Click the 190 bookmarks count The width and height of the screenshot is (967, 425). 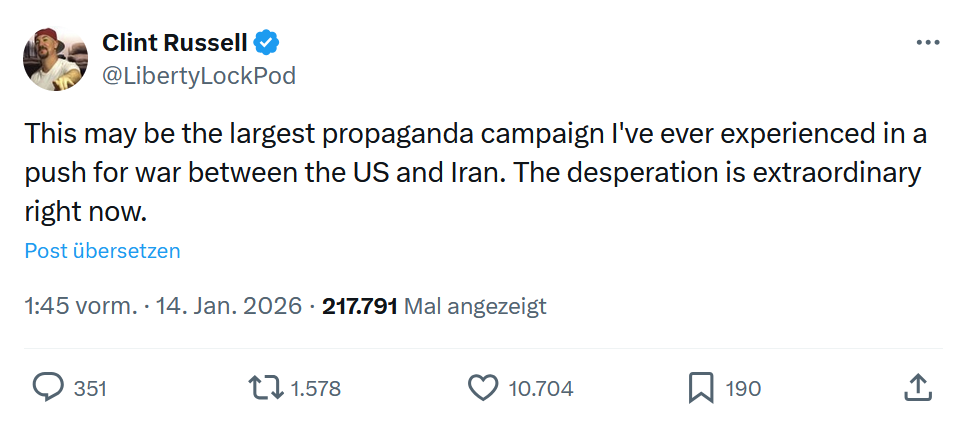click(743, 389)
